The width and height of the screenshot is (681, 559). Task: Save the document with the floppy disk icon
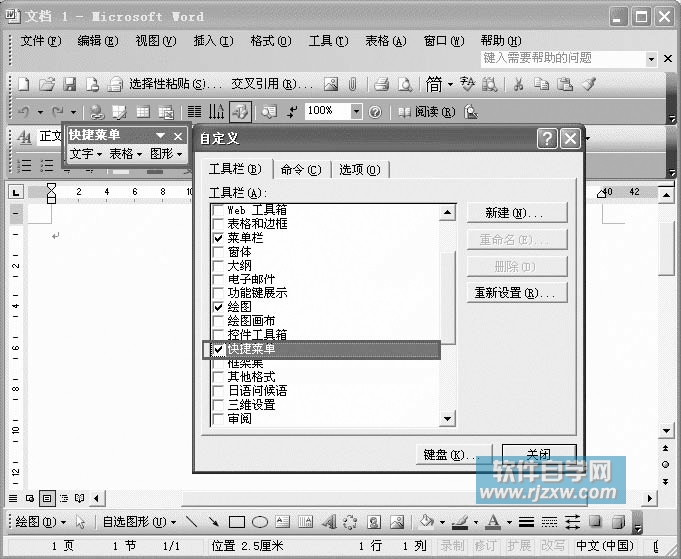[69, 84]
